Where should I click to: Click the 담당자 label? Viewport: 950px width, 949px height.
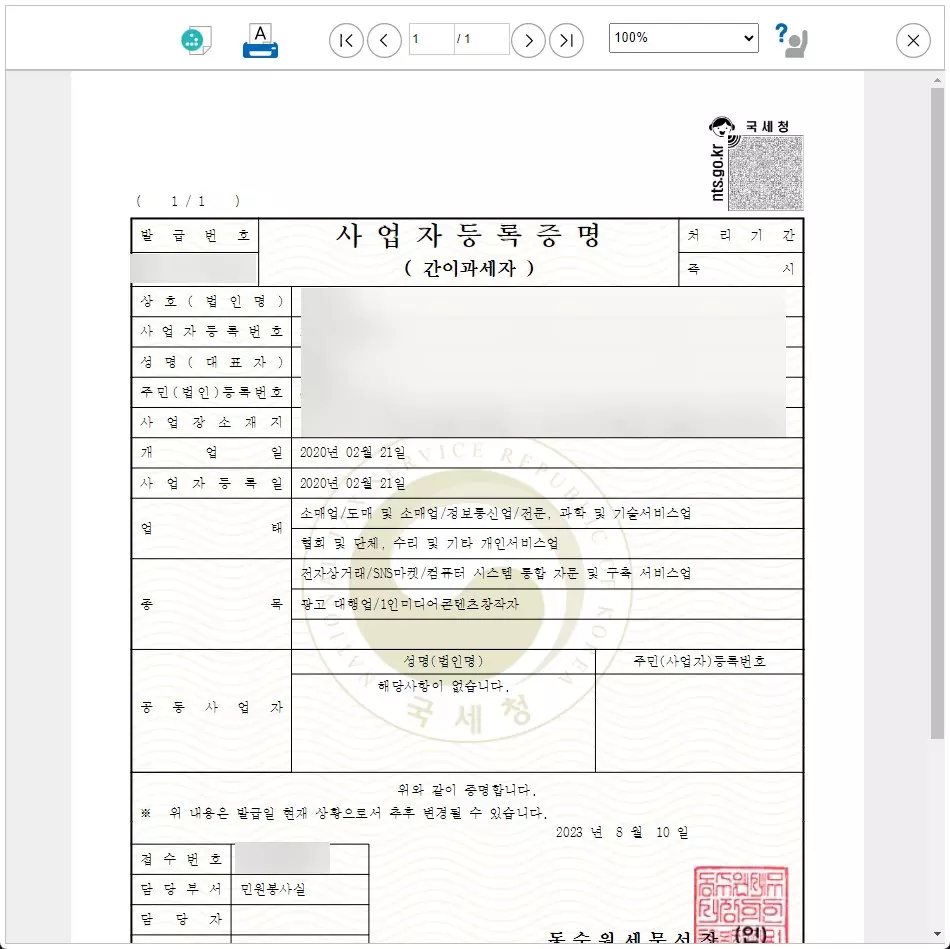pyautogui.click(x=181, y=919)
